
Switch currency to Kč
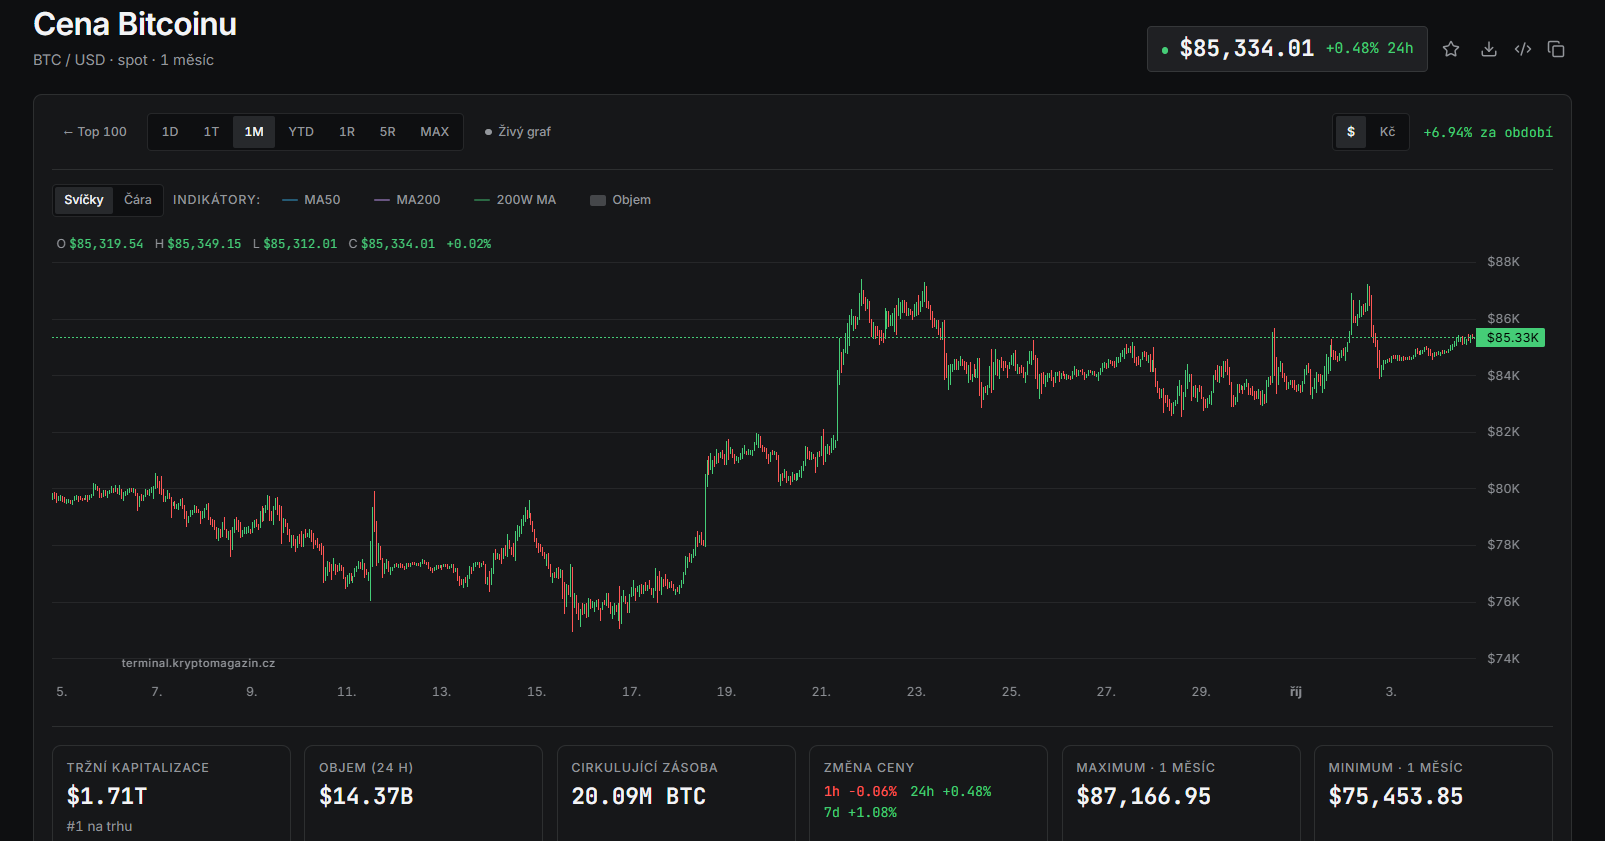(x=1387, y=132)
